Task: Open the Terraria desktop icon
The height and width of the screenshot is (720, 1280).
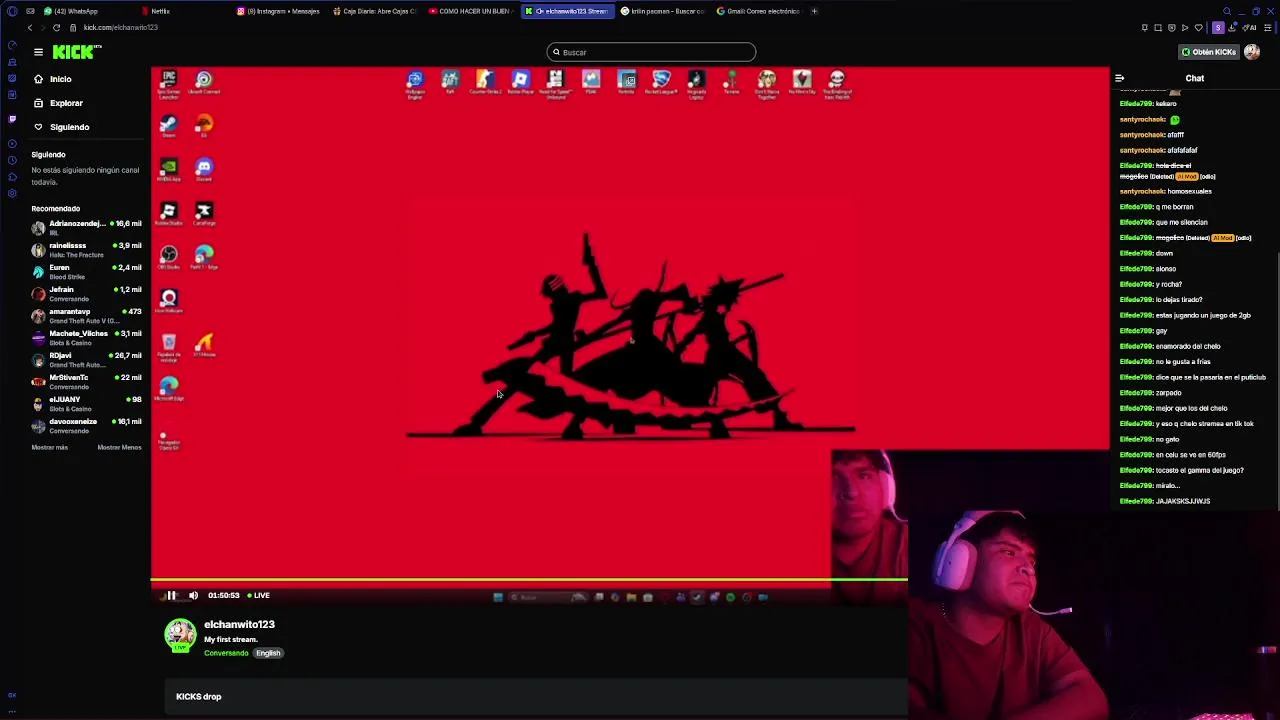Action: click(x=731, y=84)
